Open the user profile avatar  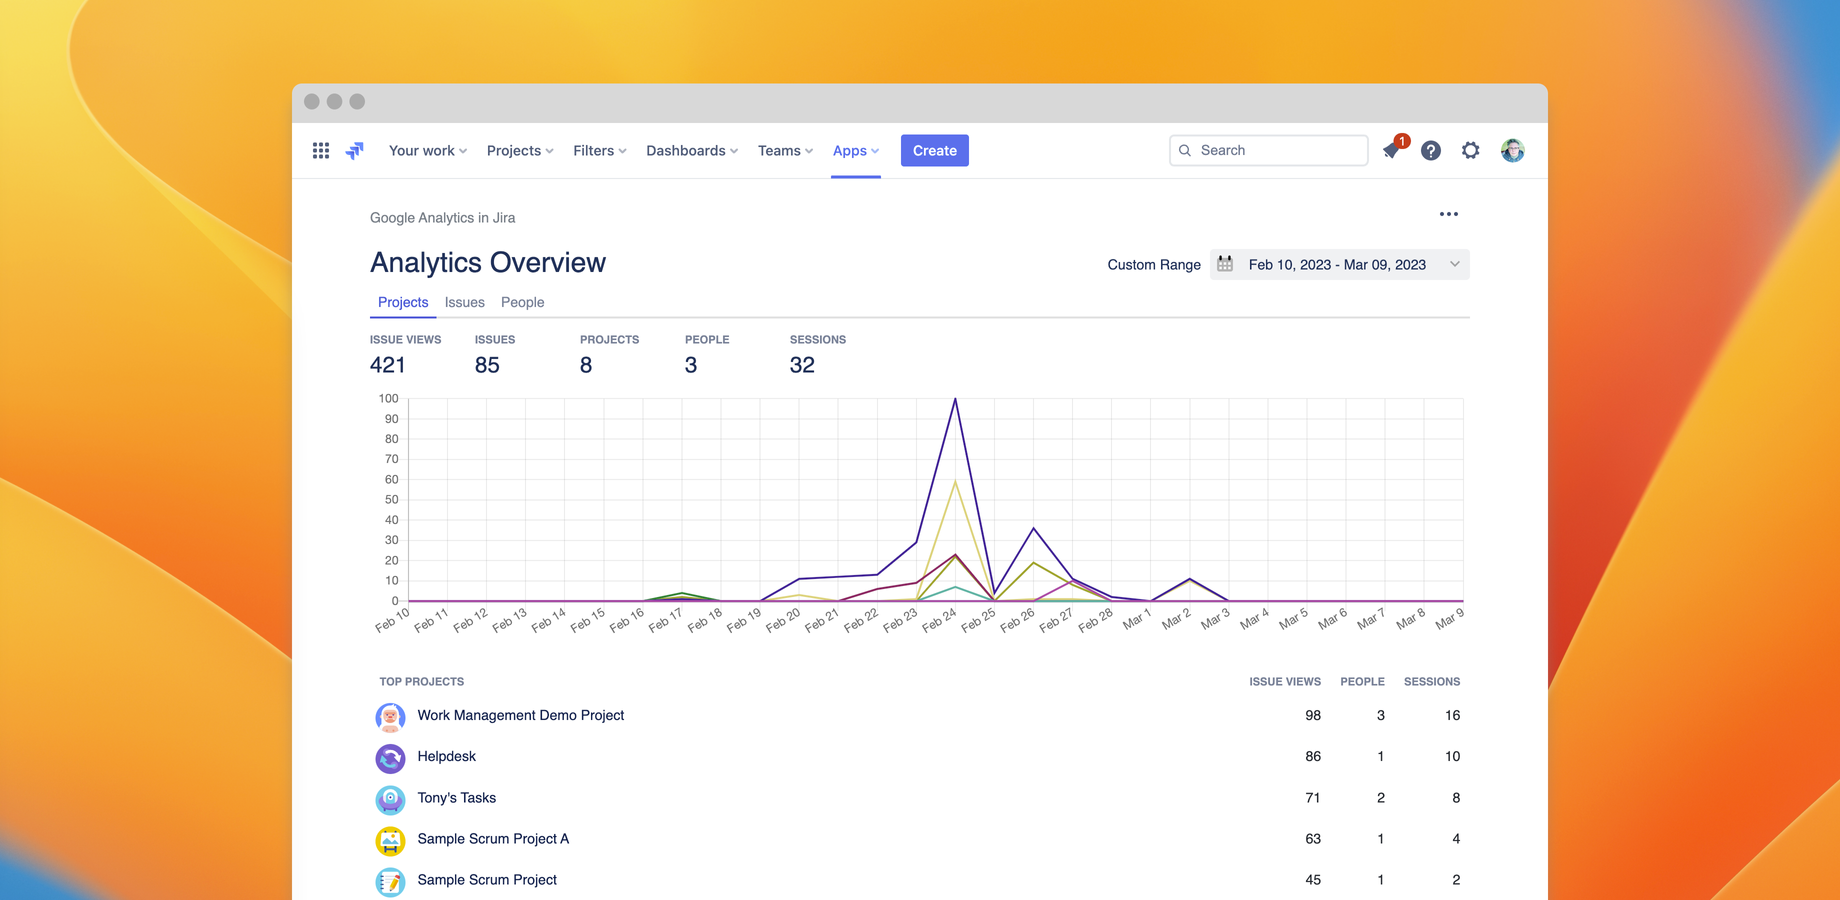point(1512,151)
